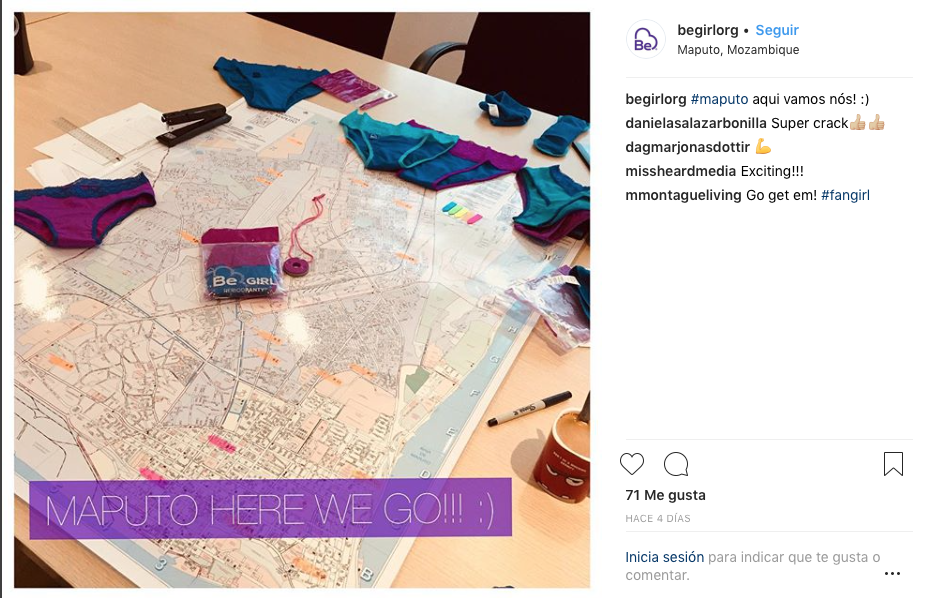
Task: Open missheardmedia commenter profile
Action: click(x=681, y=171)
